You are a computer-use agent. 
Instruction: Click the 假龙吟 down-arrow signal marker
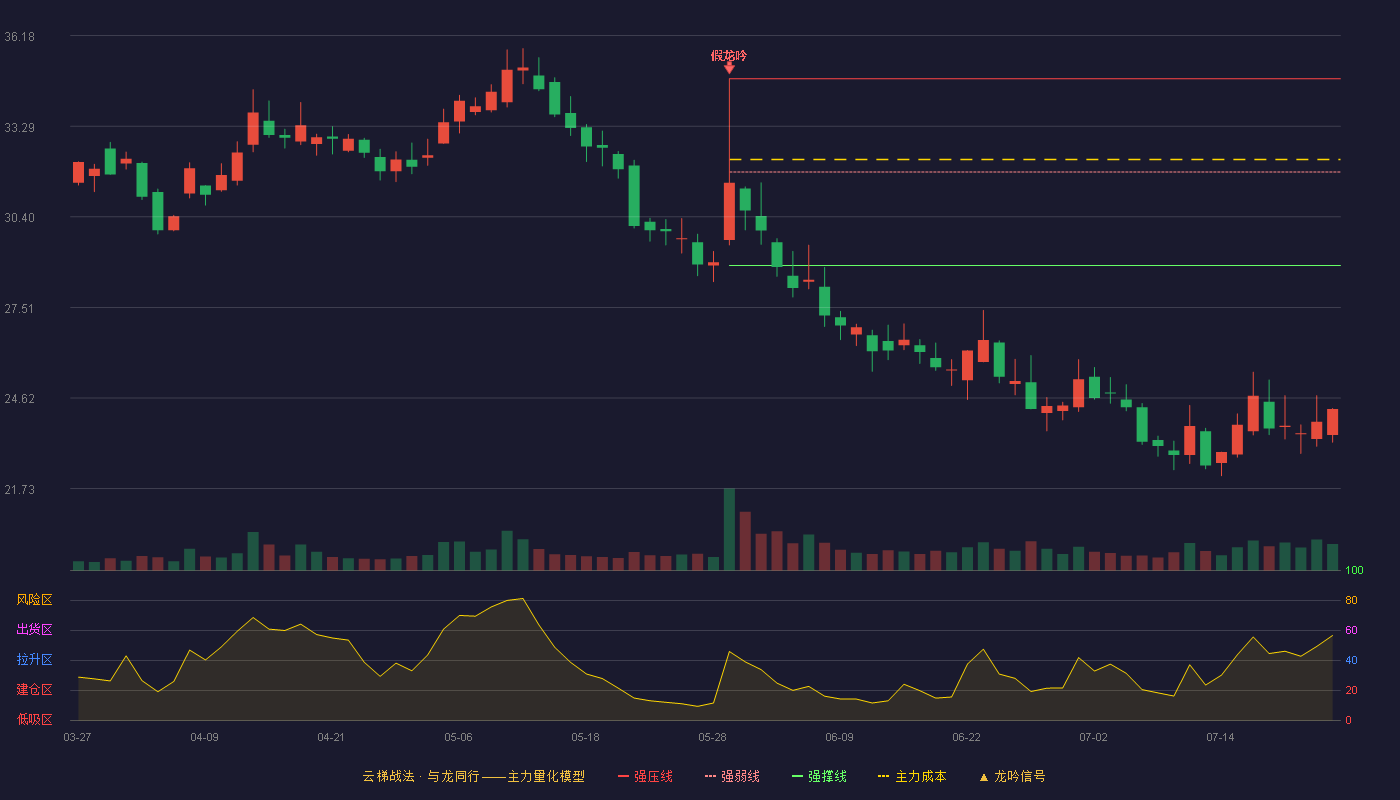pos(729,67)
